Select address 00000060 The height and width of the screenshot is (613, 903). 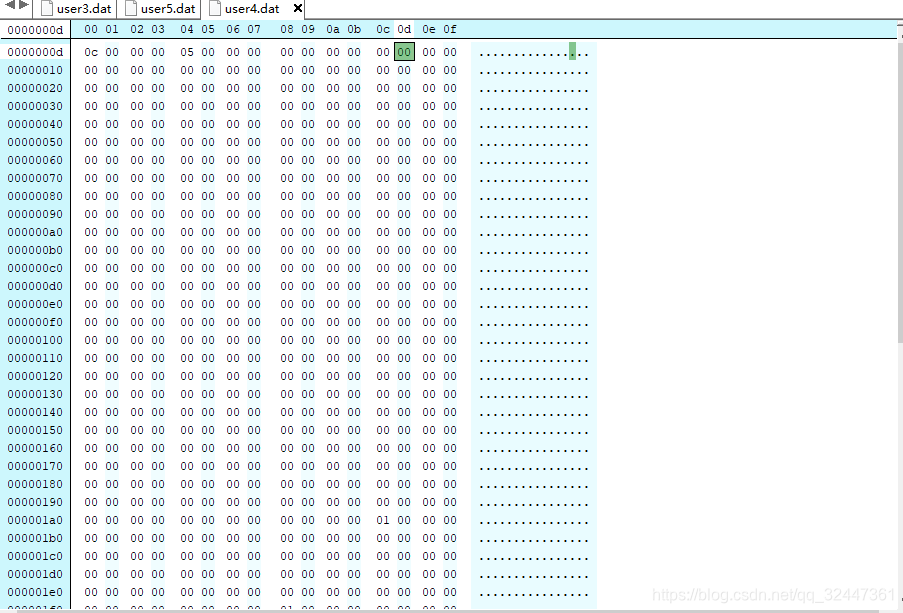(35, 160)
